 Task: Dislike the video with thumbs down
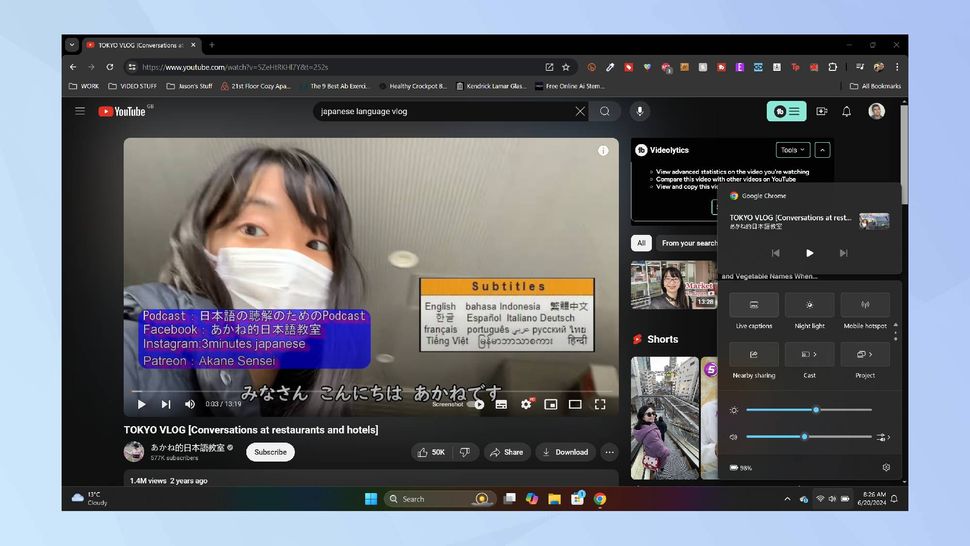coord(465,453)
